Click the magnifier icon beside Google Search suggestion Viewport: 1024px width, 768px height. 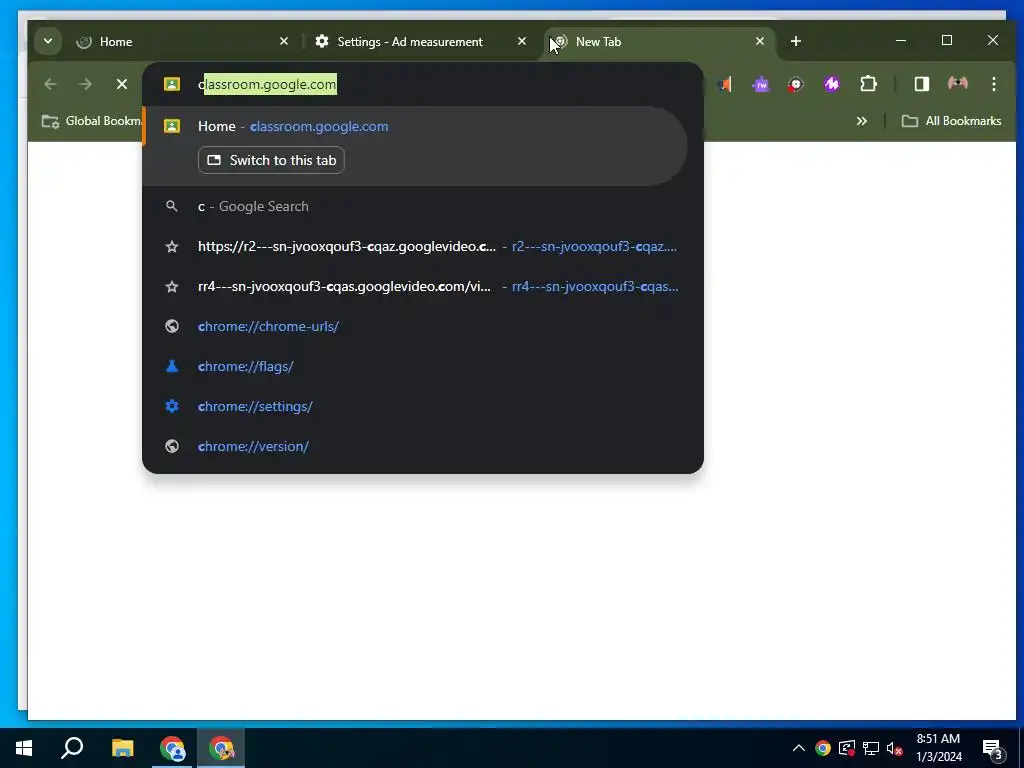pyautogui.click(x=172, y=206)
